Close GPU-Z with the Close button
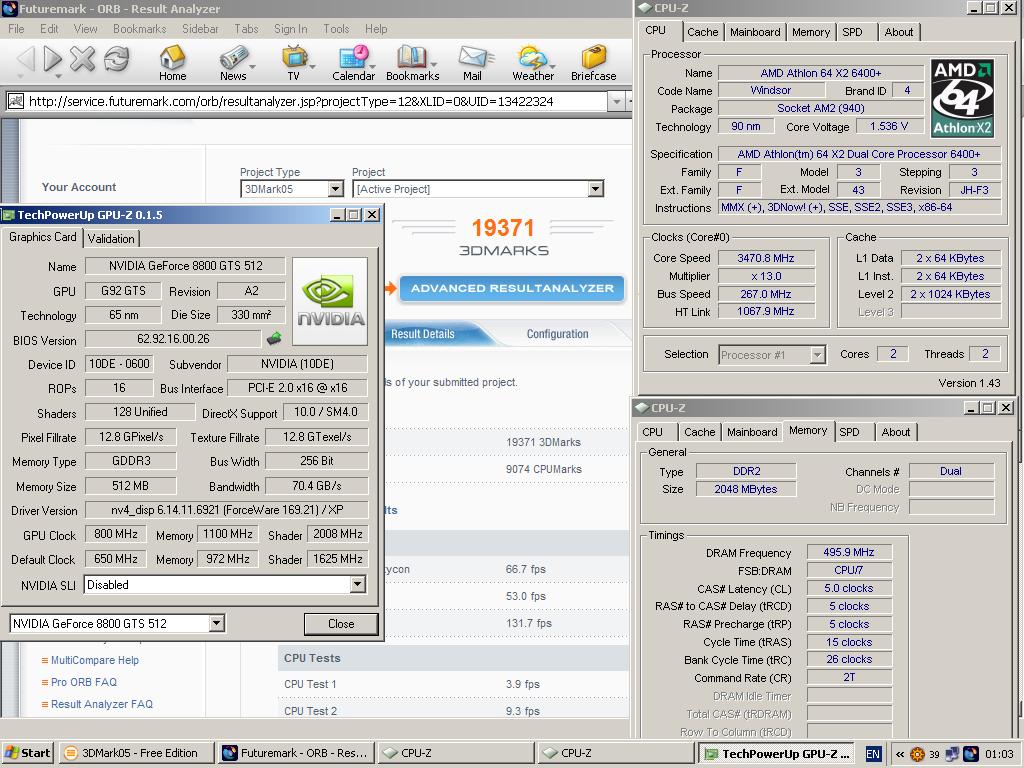Viewport: 1024px width, 768px height. point(341,624)
